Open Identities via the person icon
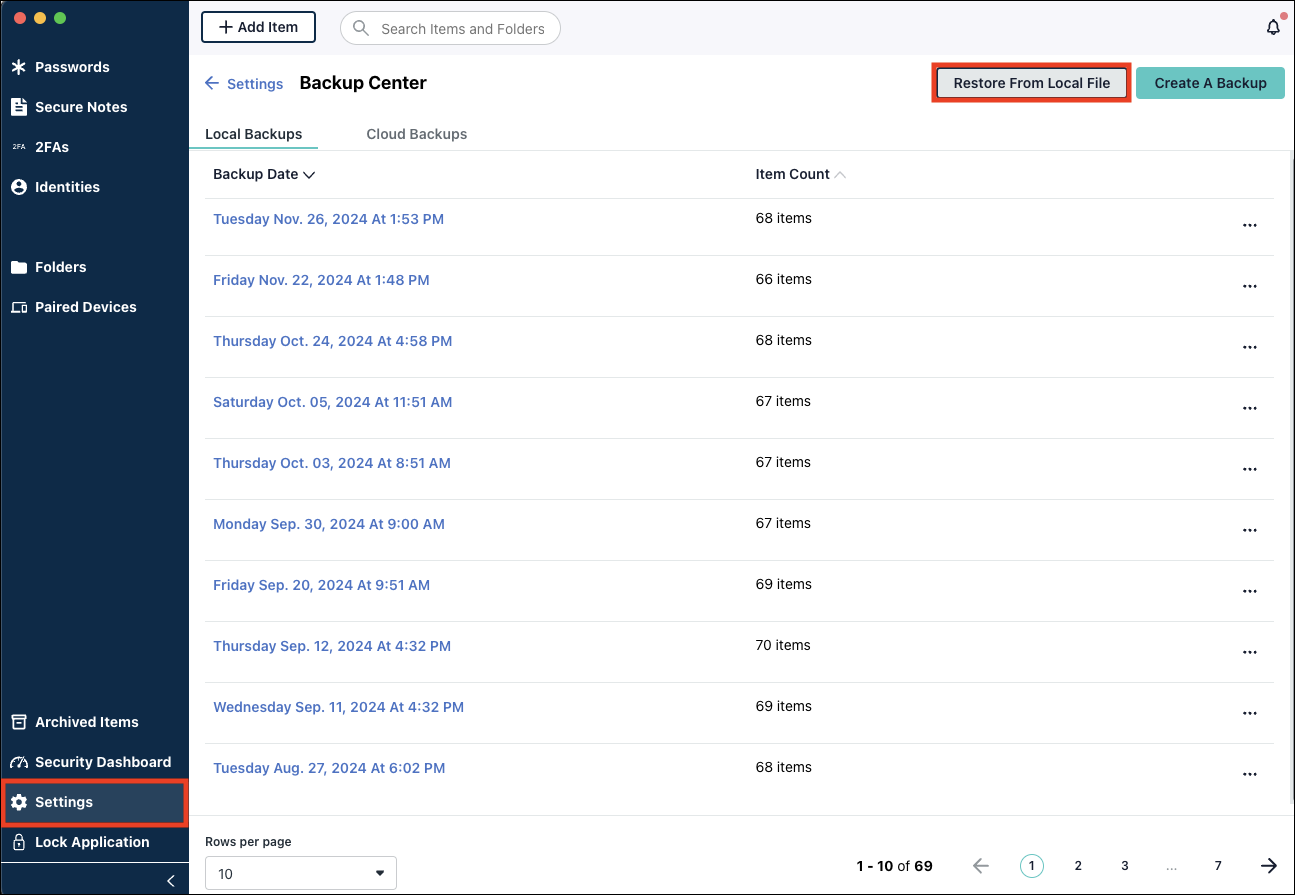Viewport: 1295px width, 895px height. pos(20,187)
